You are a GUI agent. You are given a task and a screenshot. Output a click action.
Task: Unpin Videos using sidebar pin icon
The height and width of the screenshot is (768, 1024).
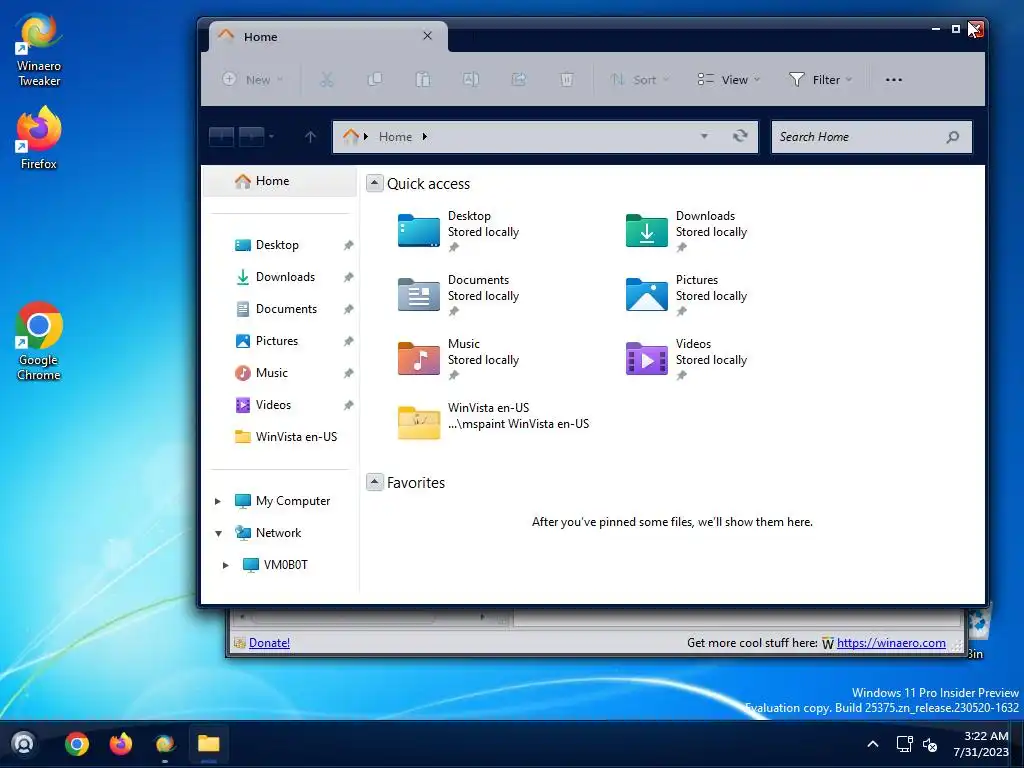coord(349,405)
